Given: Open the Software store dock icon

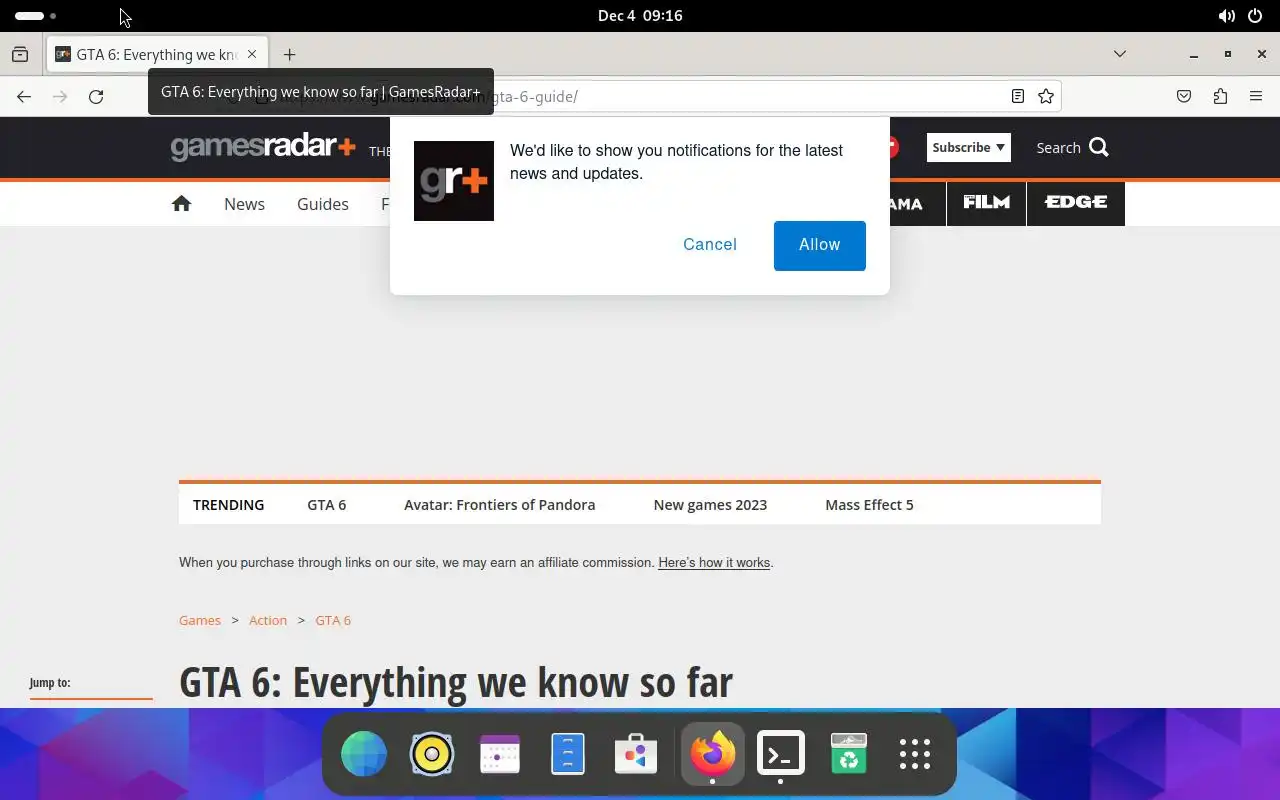Looking at the screenshot, I should click(636, 754).
